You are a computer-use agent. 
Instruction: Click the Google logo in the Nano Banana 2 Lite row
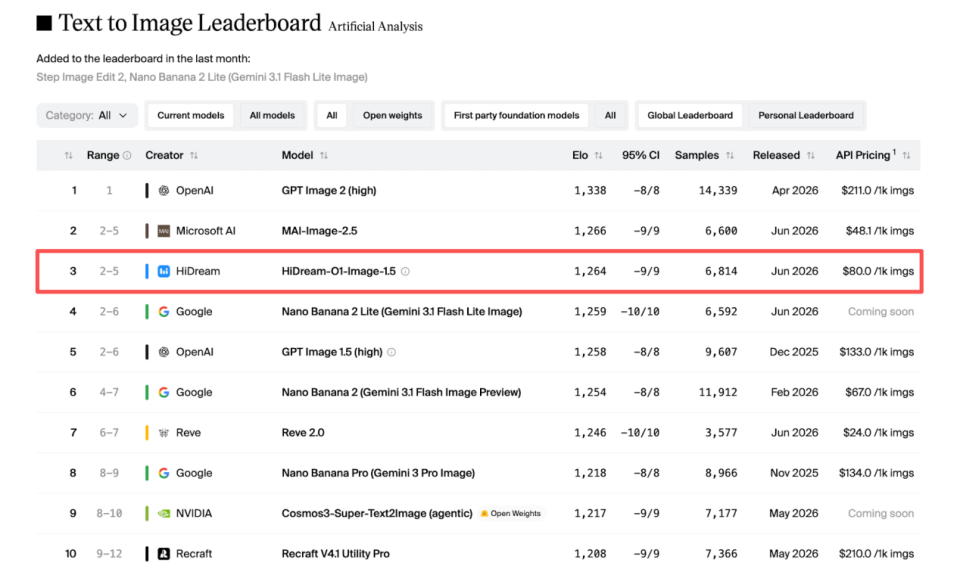[163, 312]
